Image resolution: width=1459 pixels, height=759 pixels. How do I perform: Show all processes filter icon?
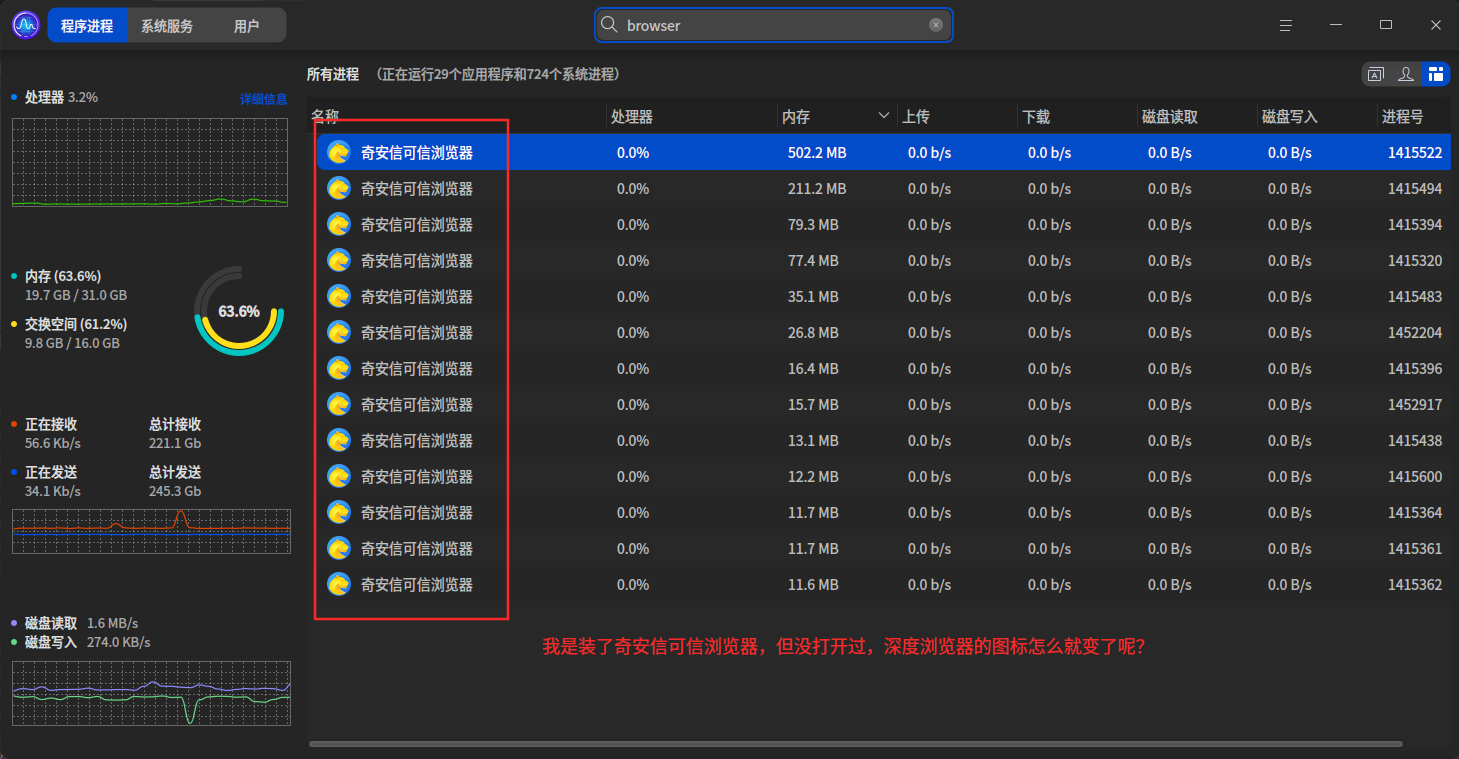coord(1436,74)
